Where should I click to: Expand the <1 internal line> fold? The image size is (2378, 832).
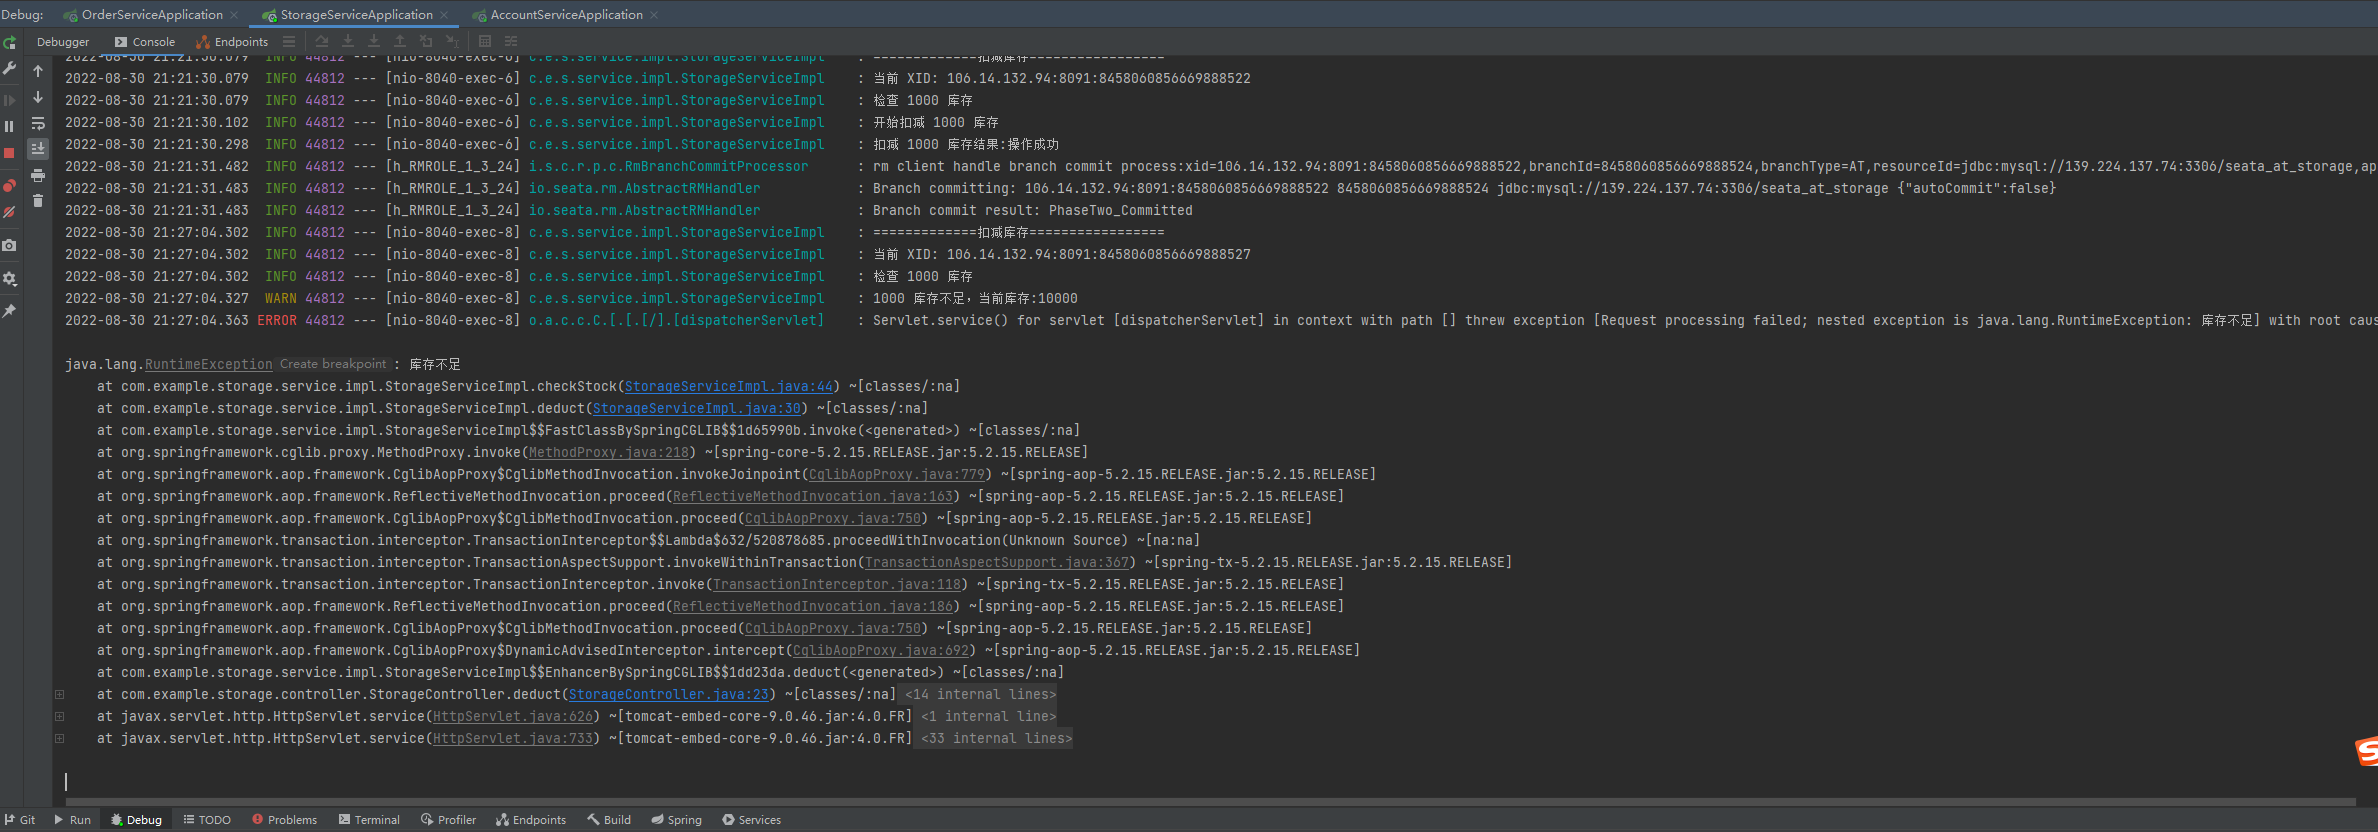tap(988, 716)
